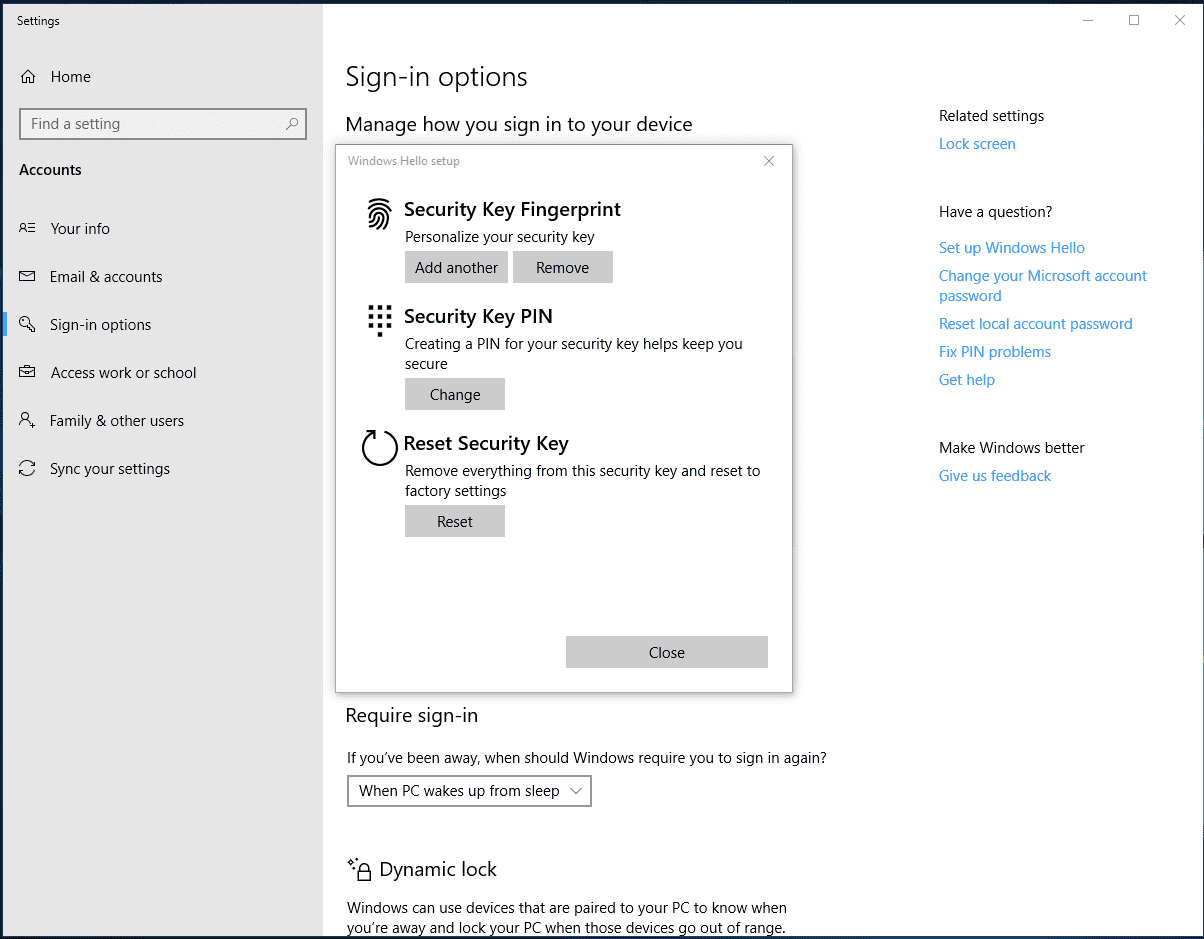Screen dimensions: 1204x939
Task: Open the Lock screen related link
Action: coord(977,144)
